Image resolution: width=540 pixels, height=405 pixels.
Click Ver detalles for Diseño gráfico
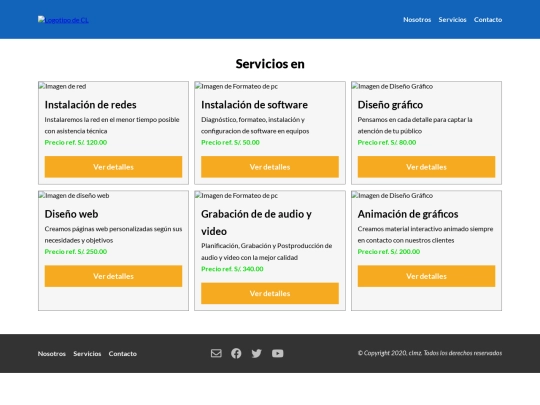[426, 167]
